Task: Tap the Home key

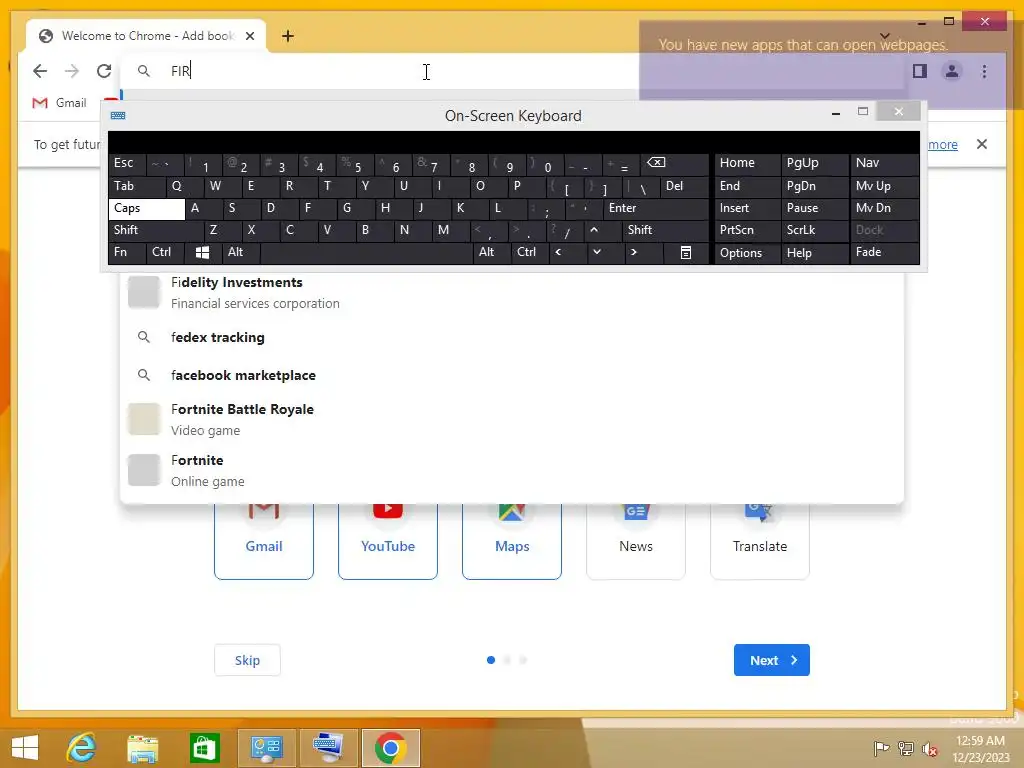Action: click(747, 163)
